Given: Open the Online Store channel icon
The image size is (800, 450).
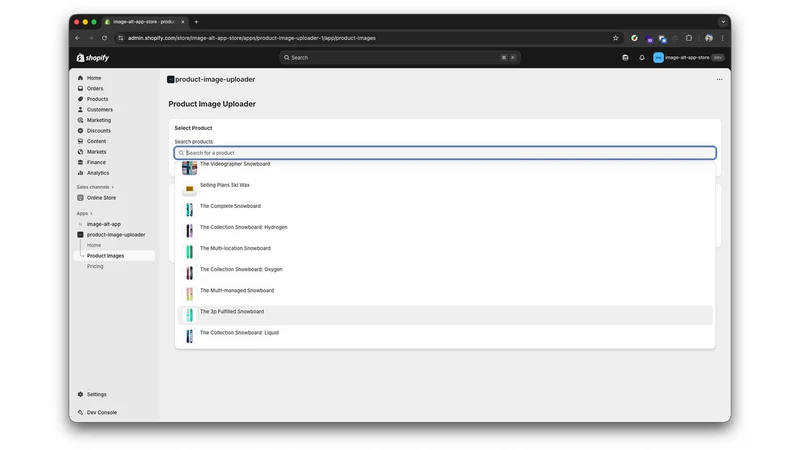Looking at the screenshot, I should click(80, 197).
